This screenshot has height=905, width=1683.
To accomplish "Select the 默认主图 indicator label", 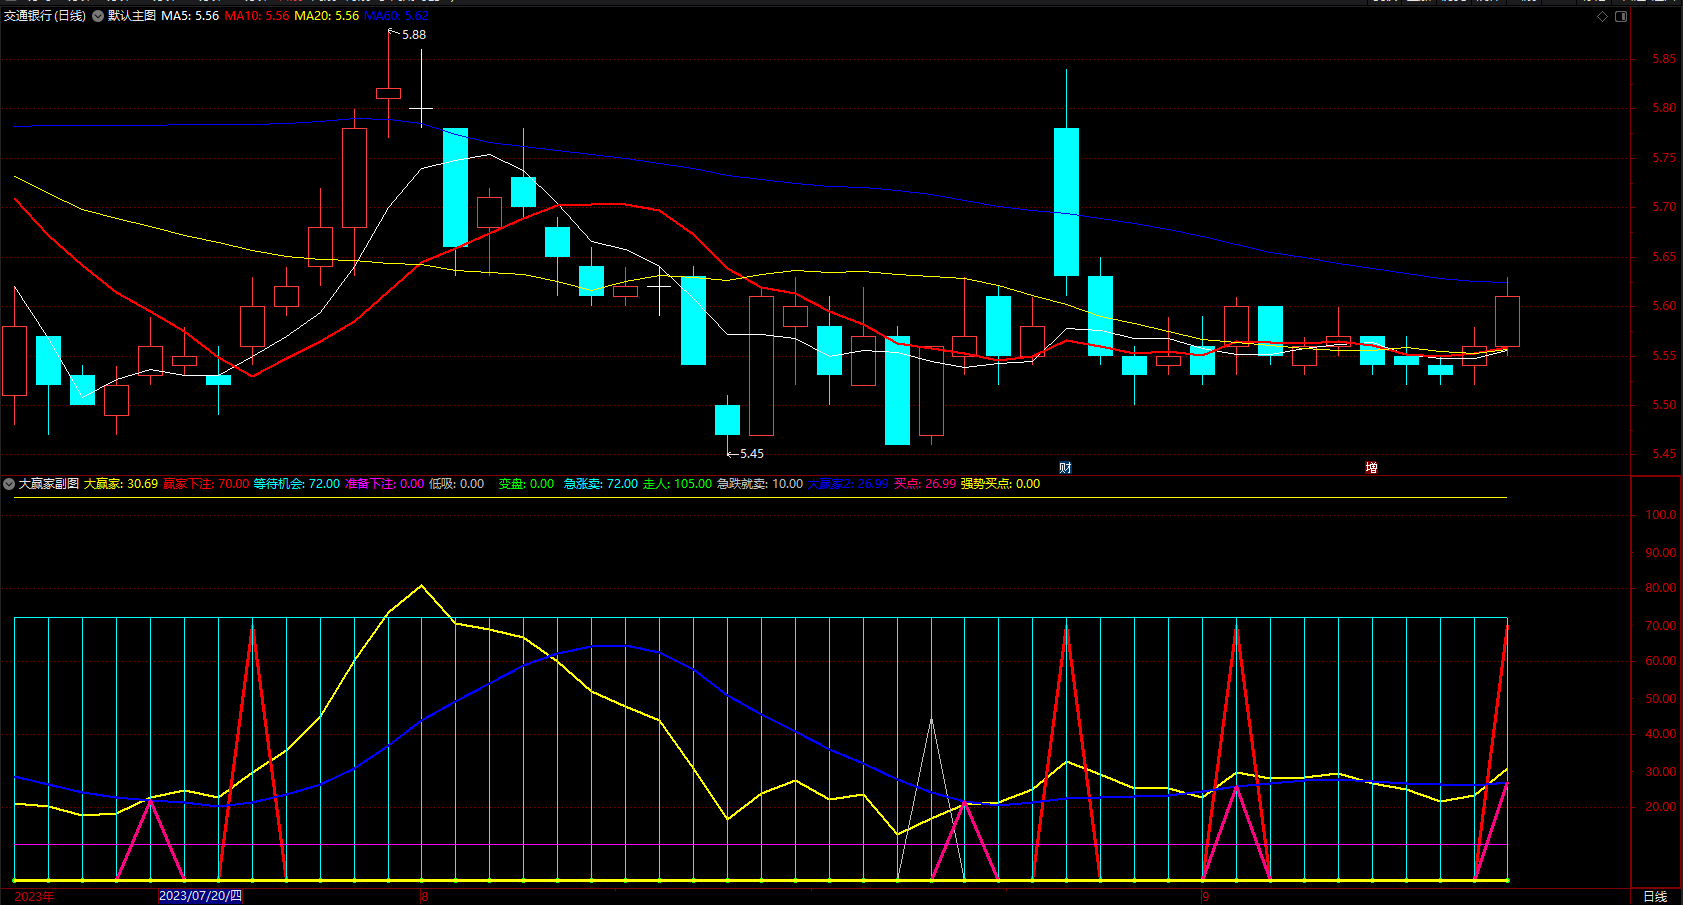I will click(x=132, y=16).
